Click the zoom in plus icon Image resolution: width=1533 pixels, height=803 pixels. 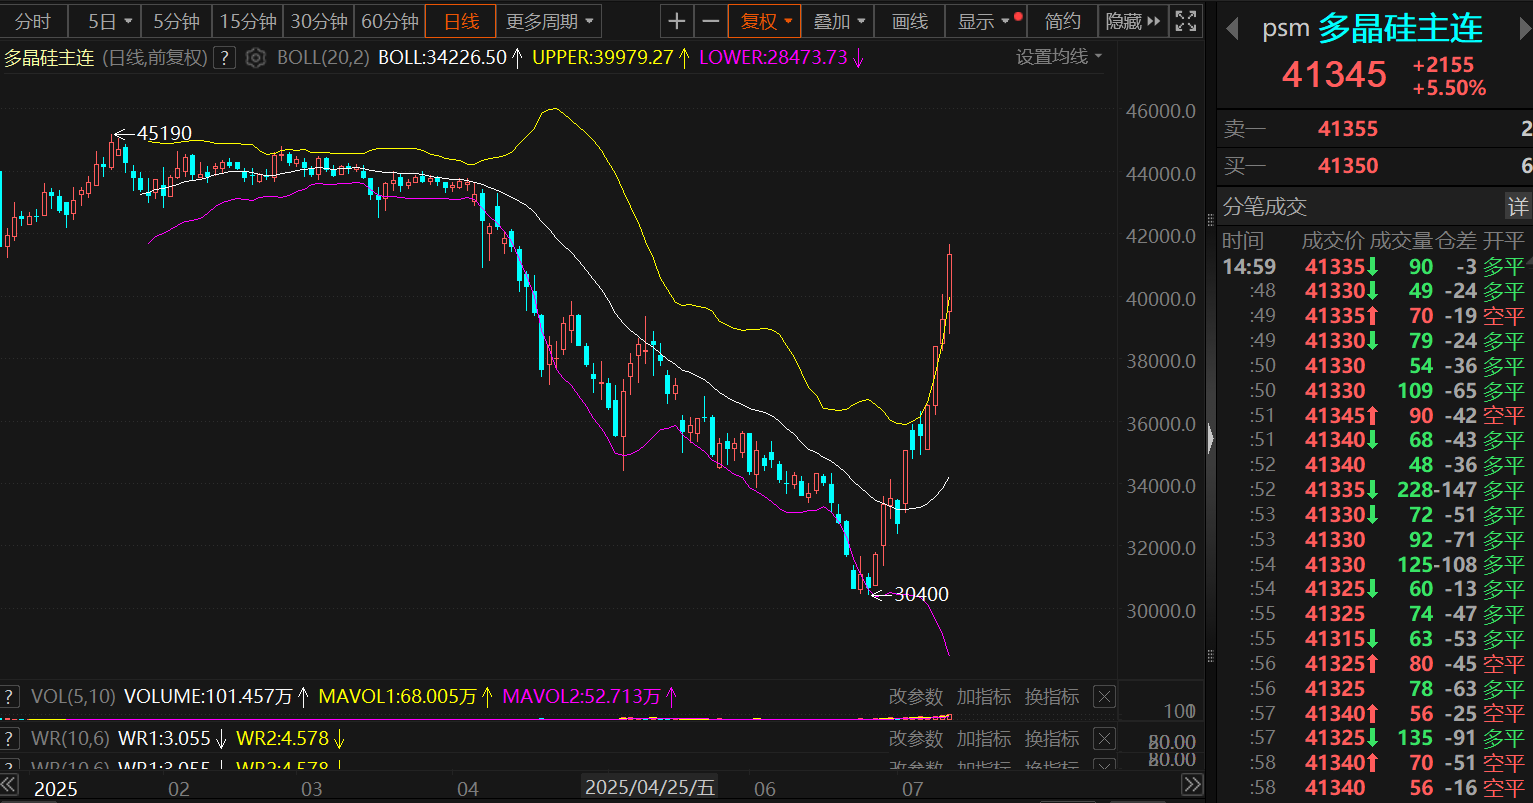pos(677,21)
